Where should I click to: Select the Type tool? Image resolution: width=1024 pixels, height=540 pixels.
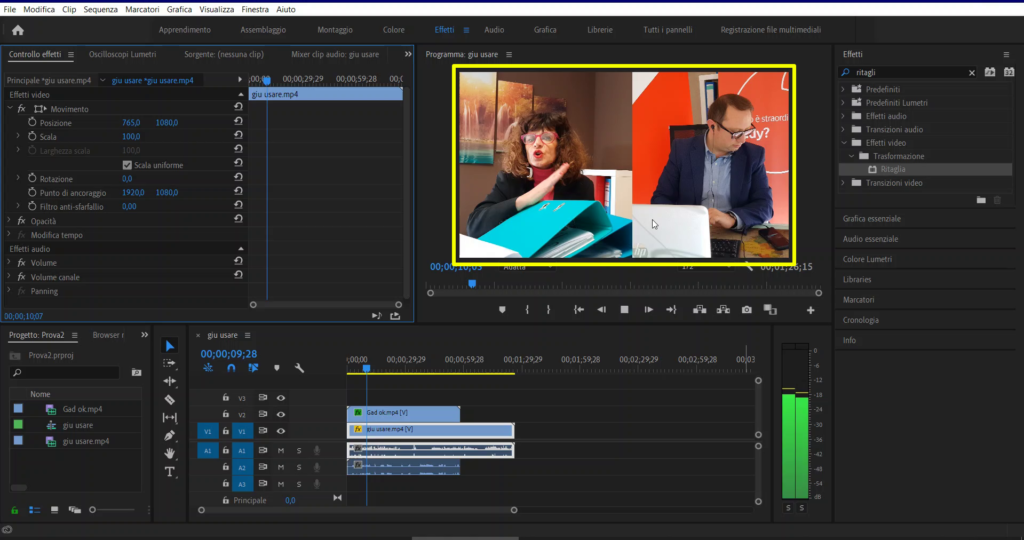coord(170,471)
